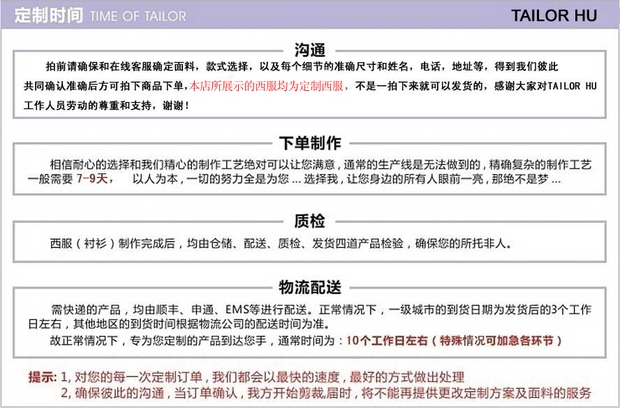Select the 质检 section heading
The width and height of the screenshot is (620, 408).
[310, 221]
